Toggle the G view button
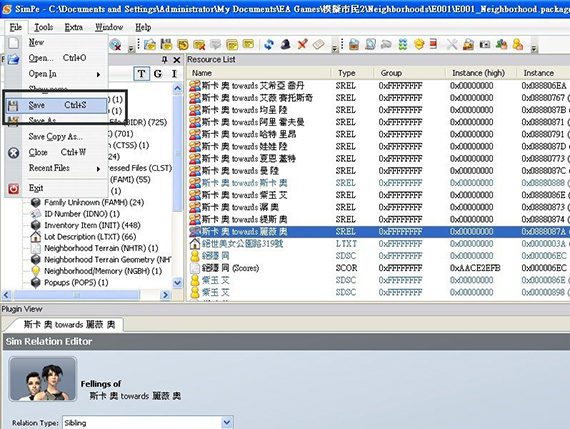The height and width of the screenshot is (429, 570). point(158,74)
